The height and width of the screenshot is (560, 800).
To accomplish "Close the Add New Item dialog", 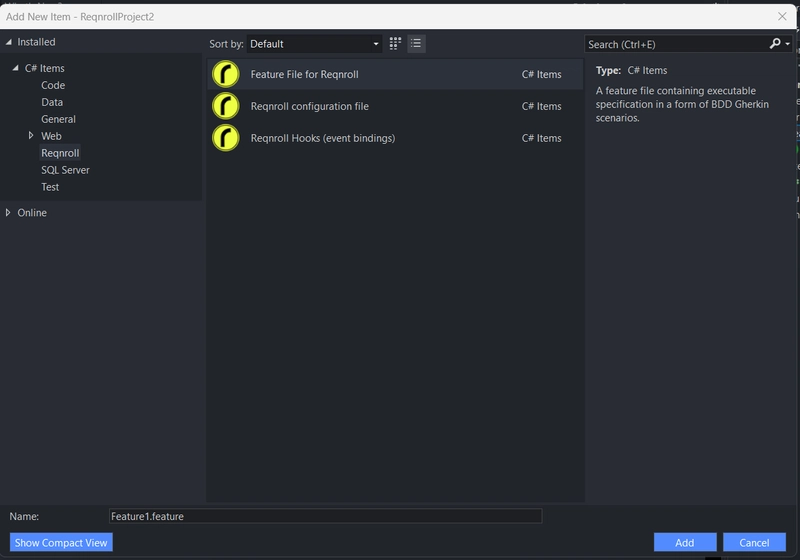I will click(x=782, y=16).
